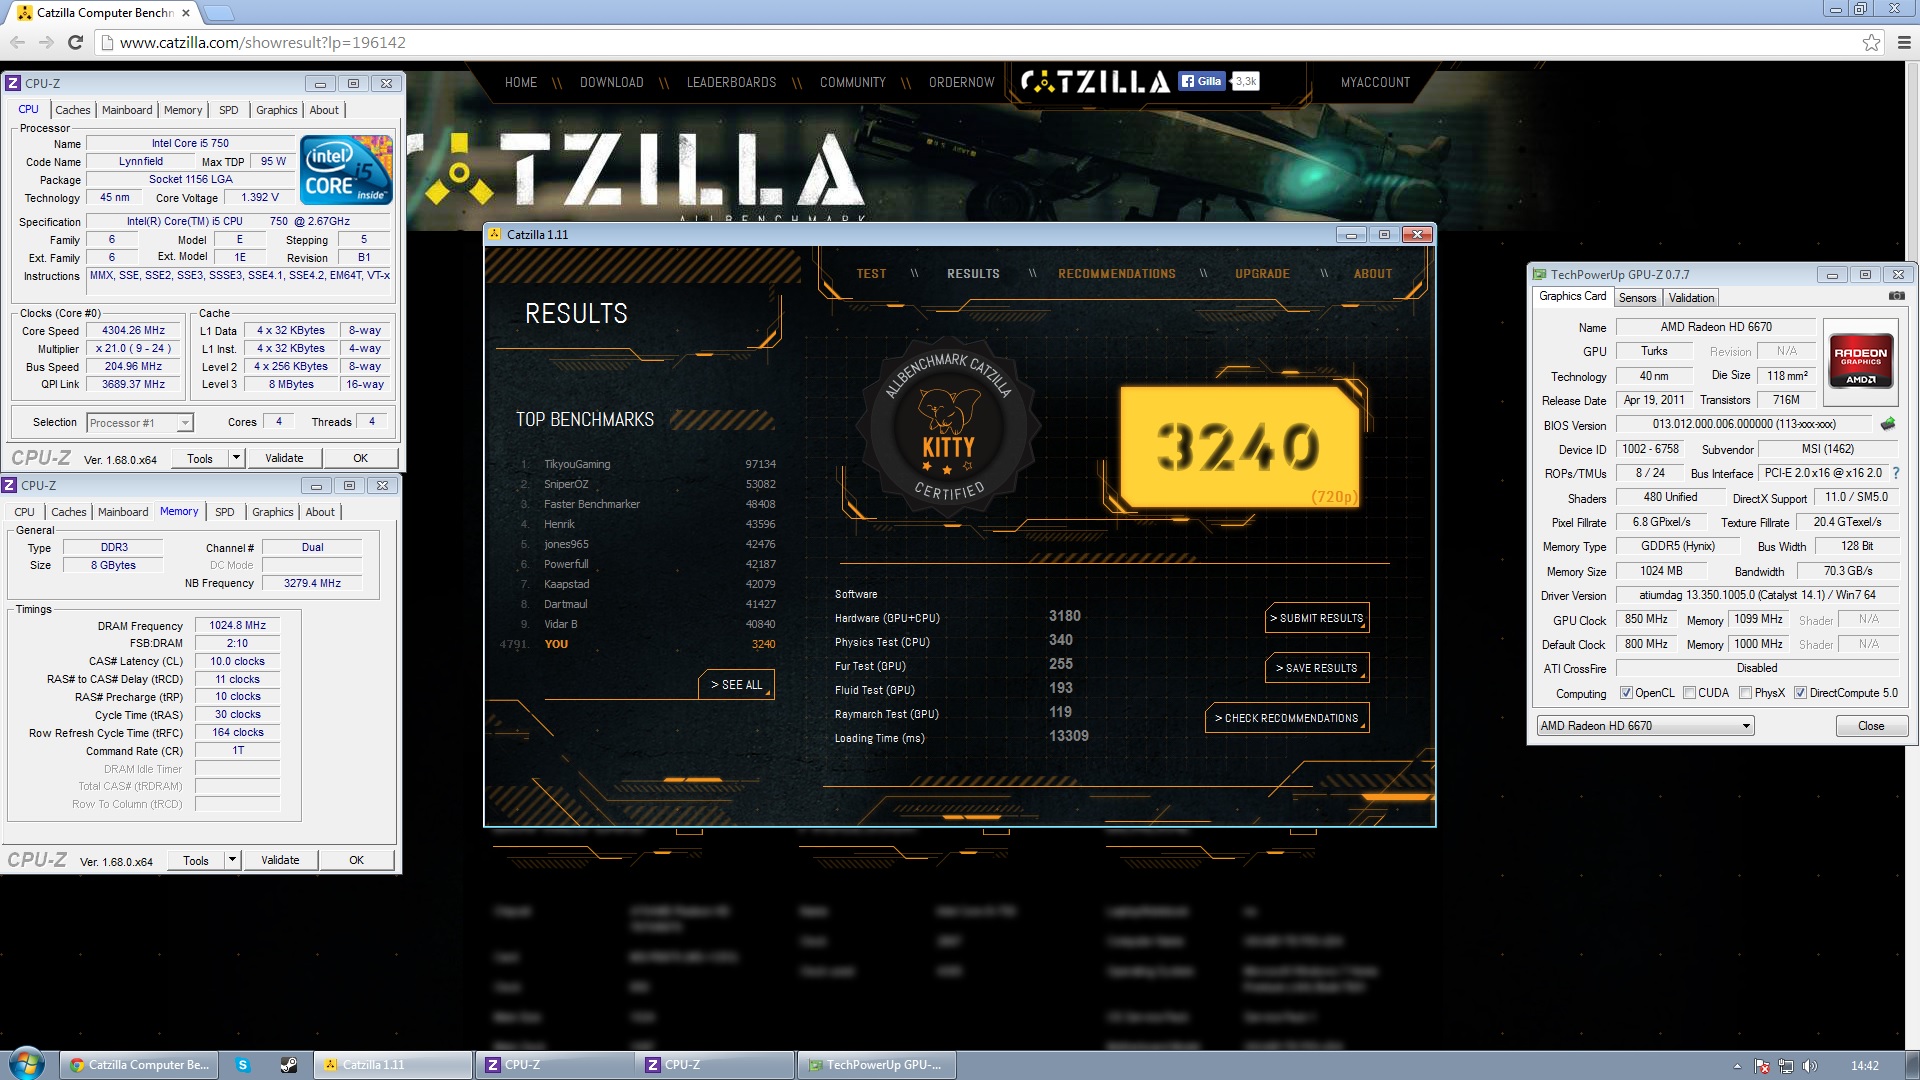Click the Catzilla logo in site header
The height and width of the screenshot is (1080, 1920).
pyautogui.click(x=1095, y=82)
